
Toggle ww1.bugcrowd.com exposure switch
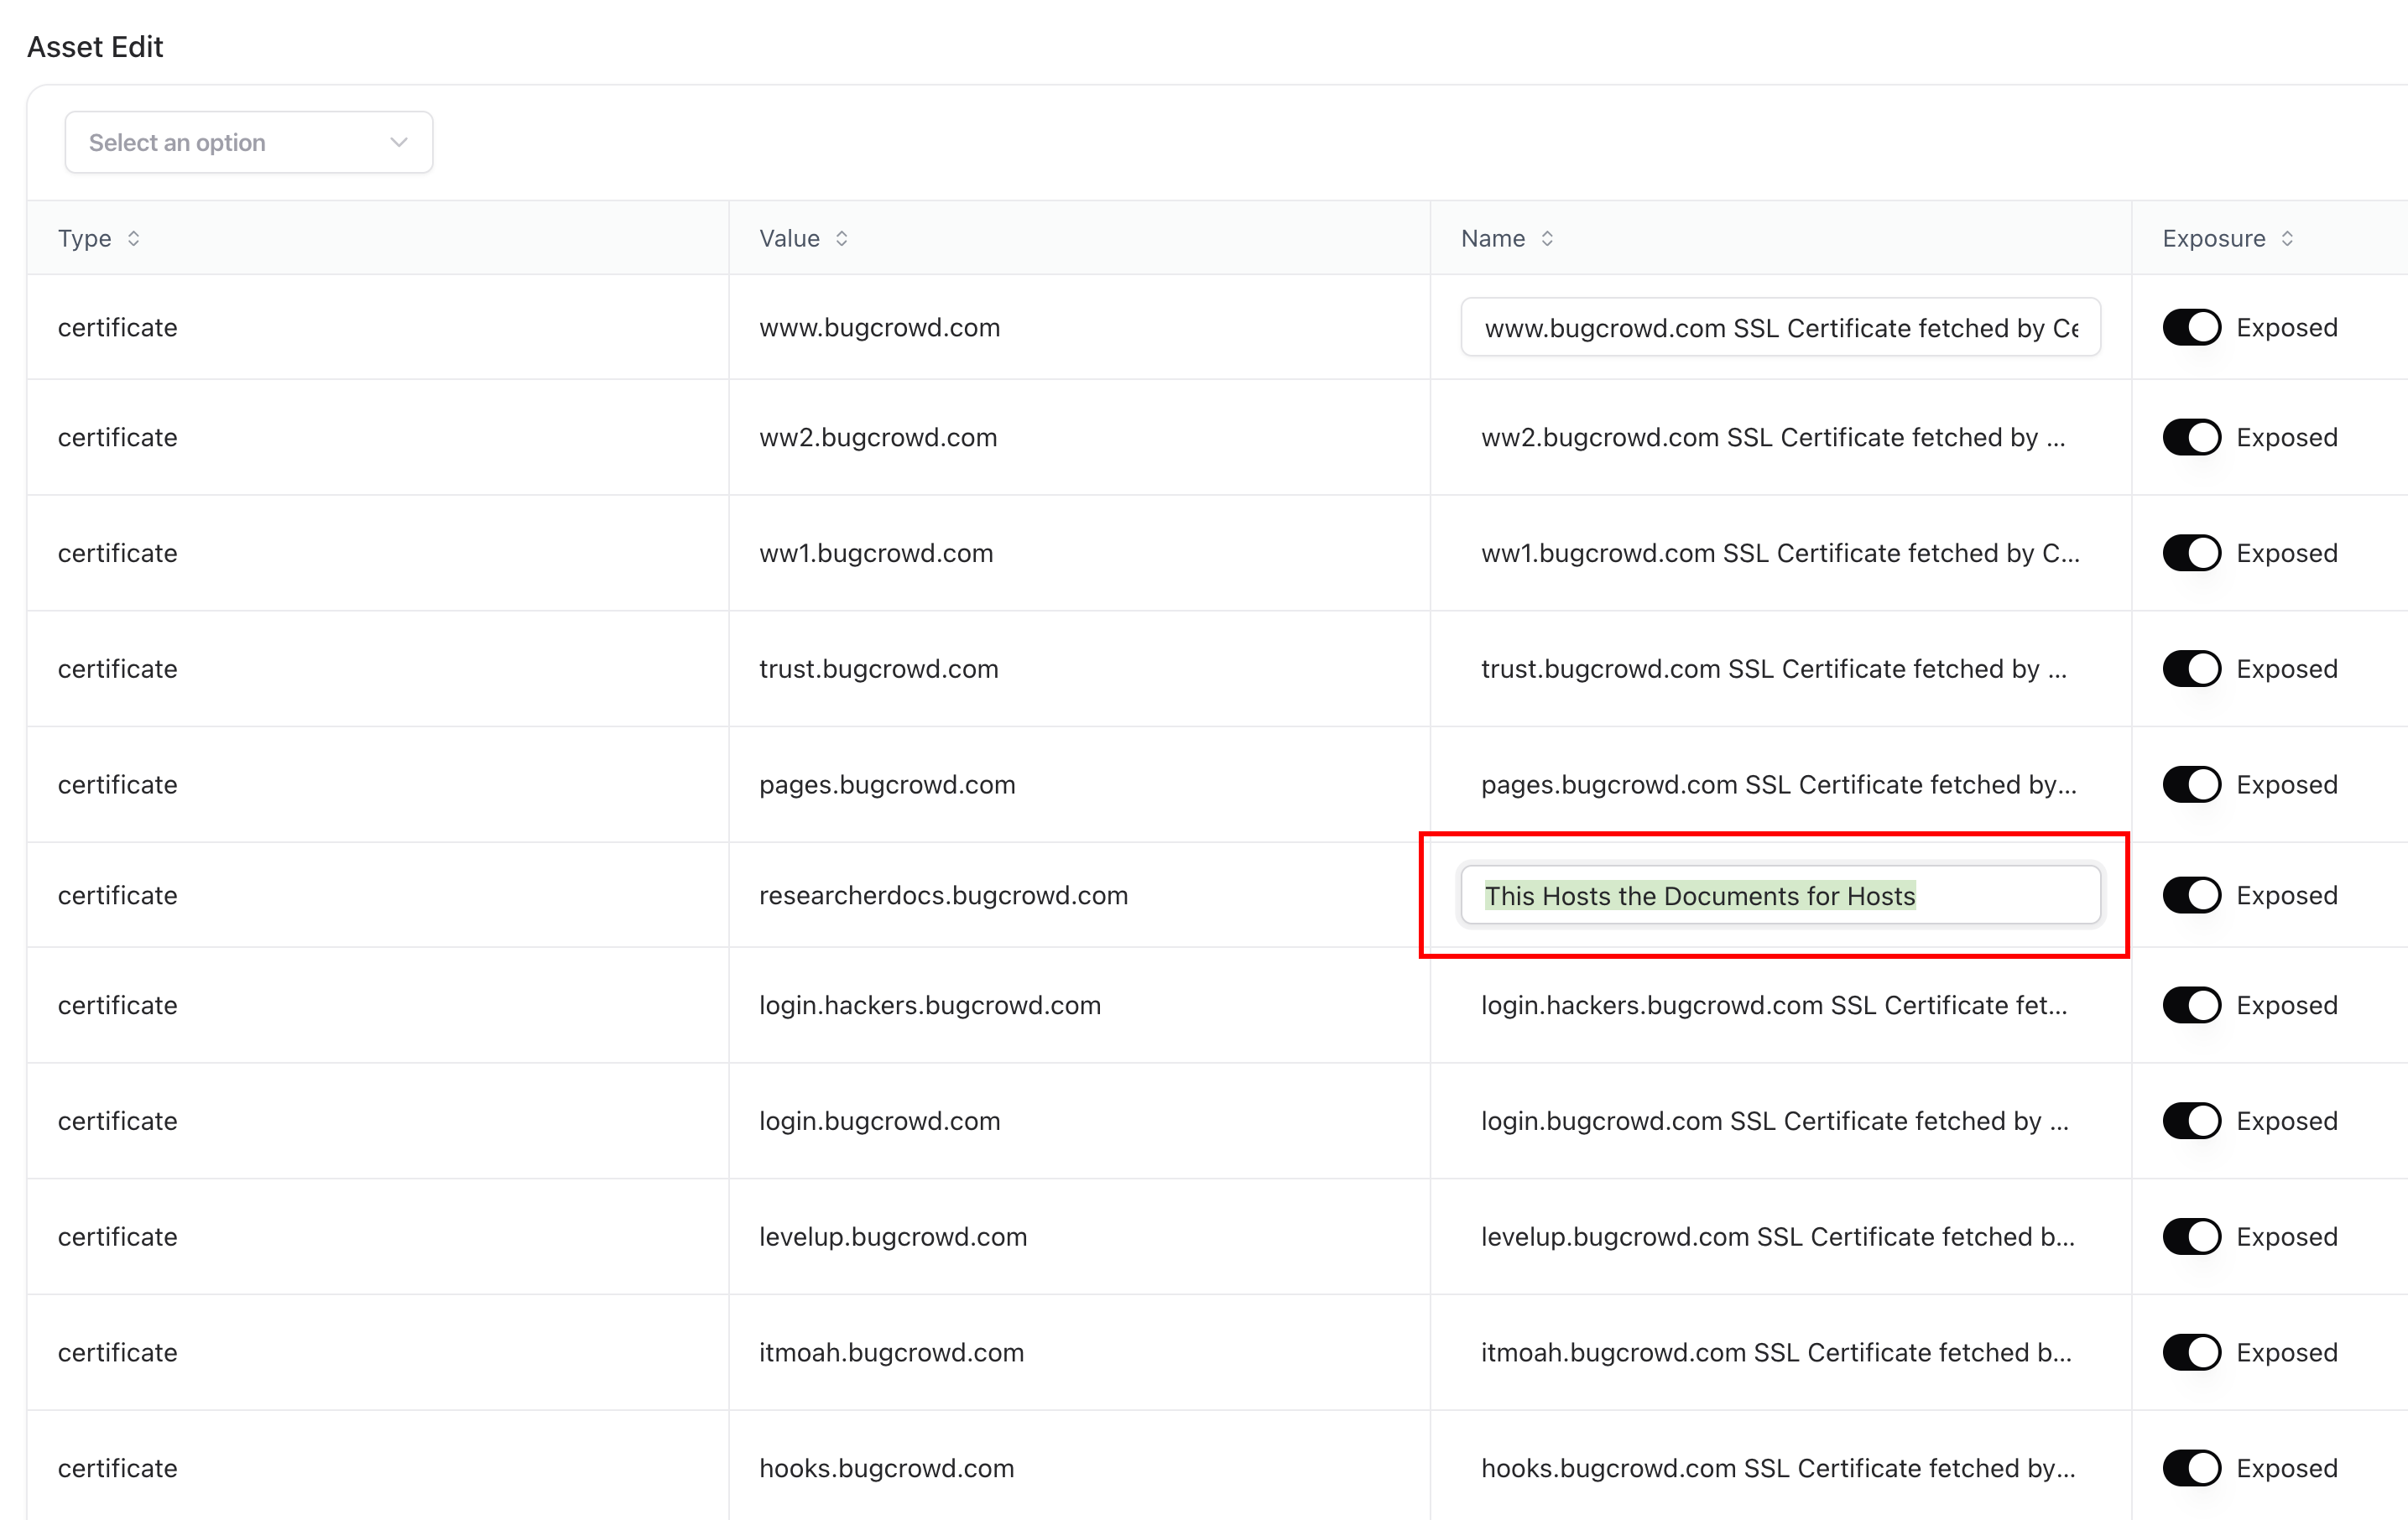[2191, 553]
